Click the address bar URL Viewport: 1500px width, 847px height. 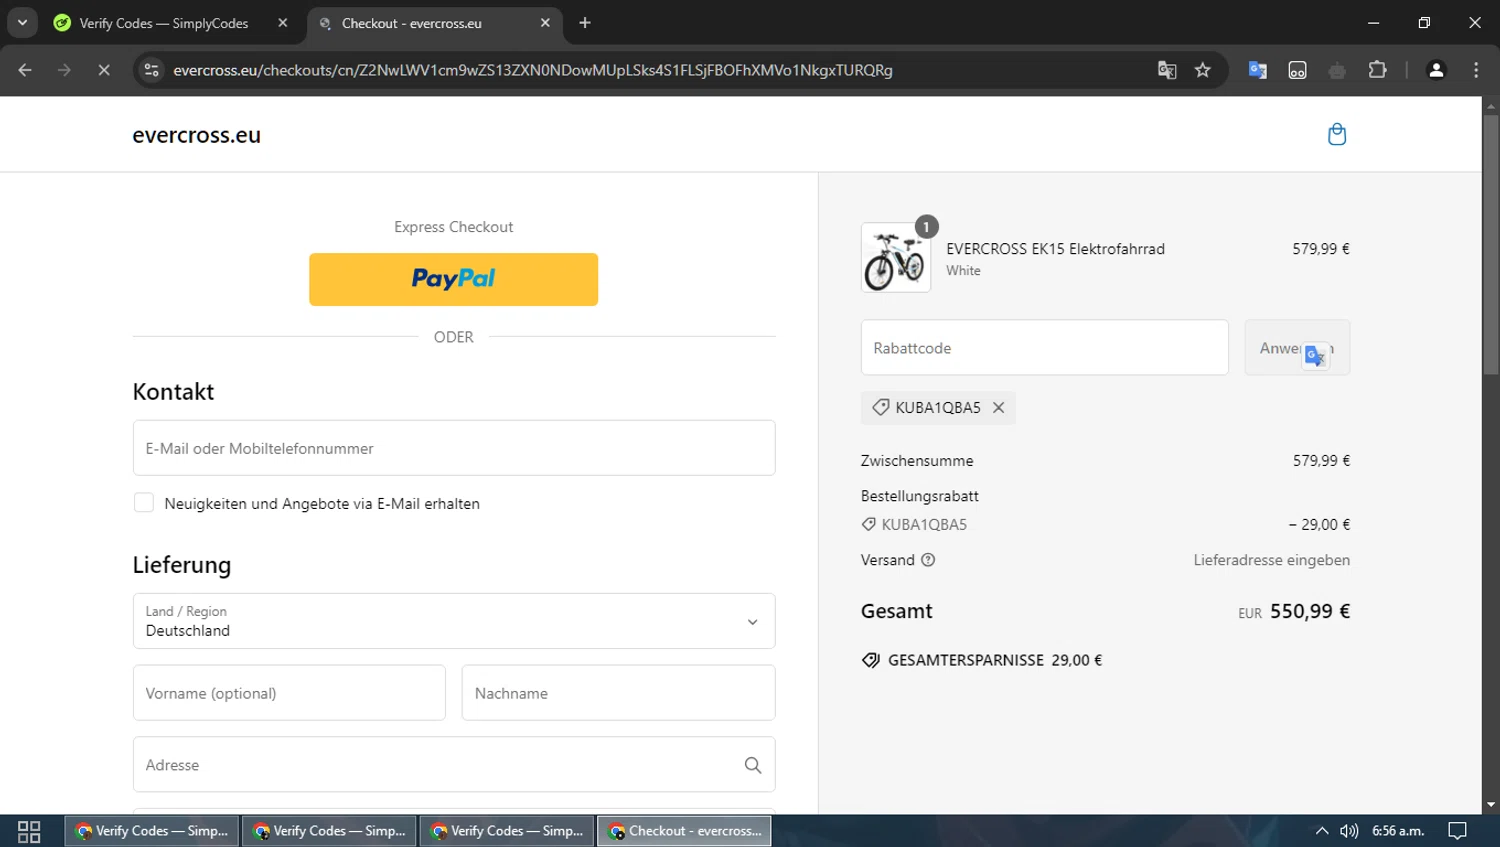(x=532, y=70)
